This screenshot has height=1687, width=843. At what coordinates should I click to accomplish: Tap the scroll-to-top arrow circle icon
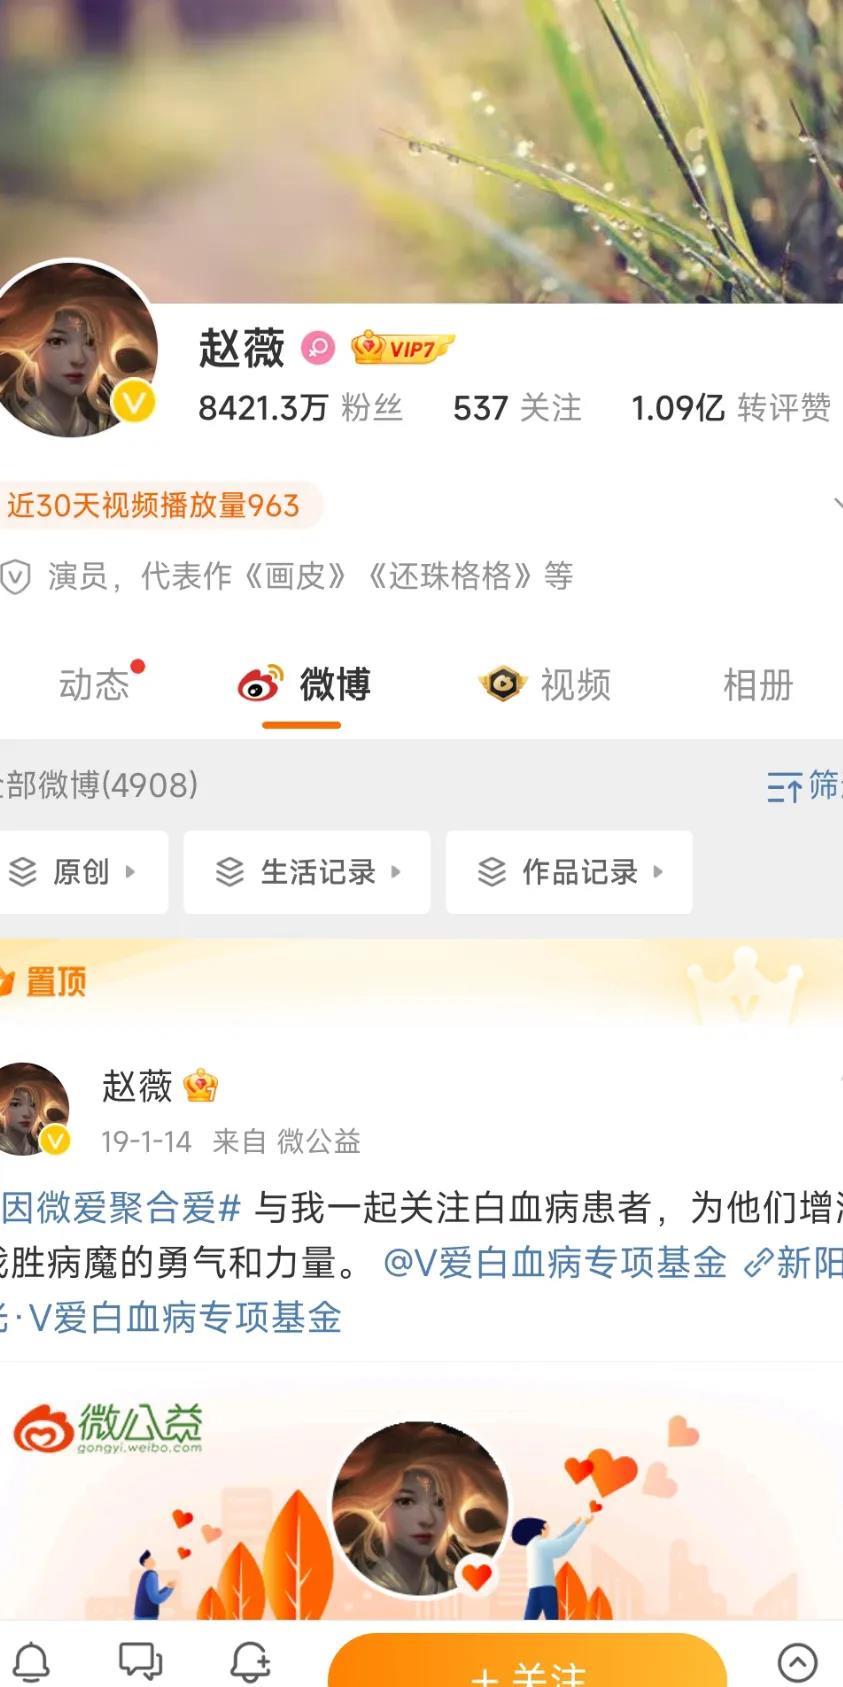click(x=797, y=1662)
